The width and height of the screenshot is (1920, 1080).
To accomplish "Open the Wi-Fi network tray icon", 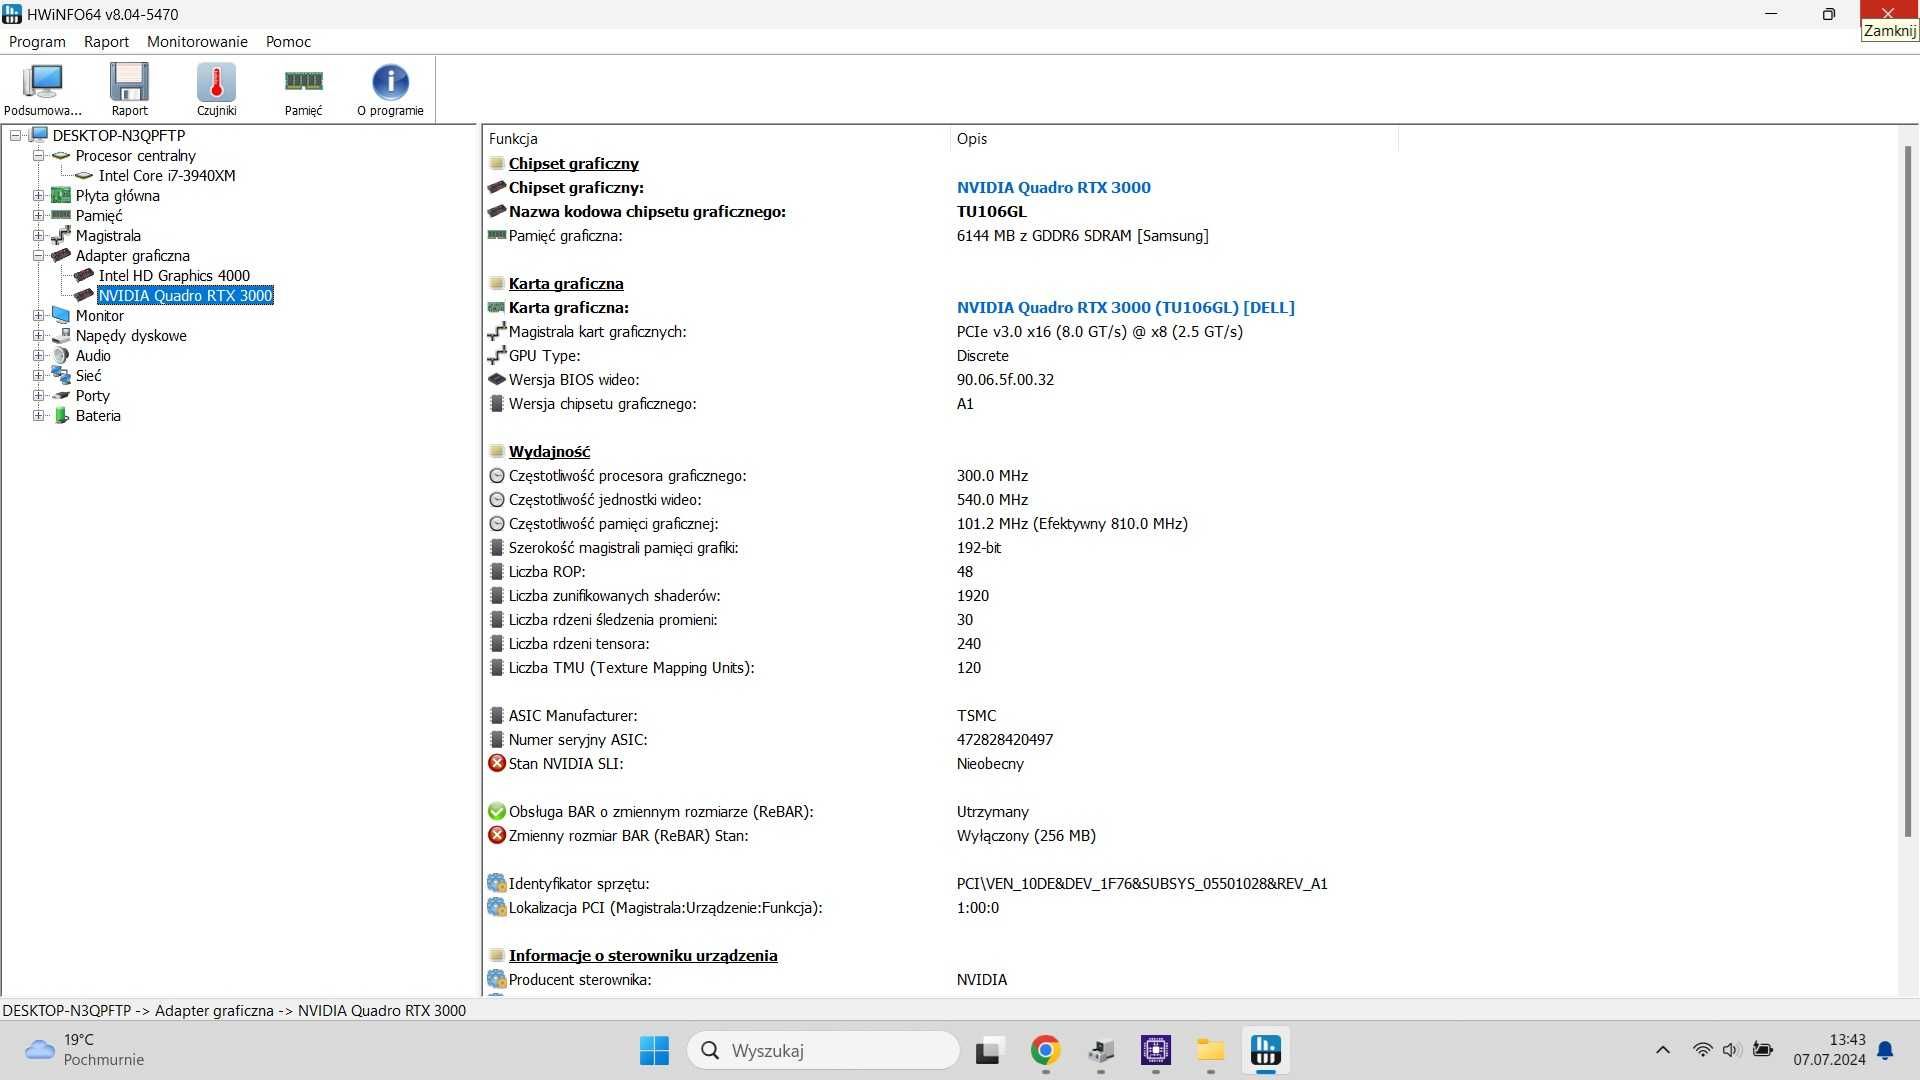I will 1702,1050.
